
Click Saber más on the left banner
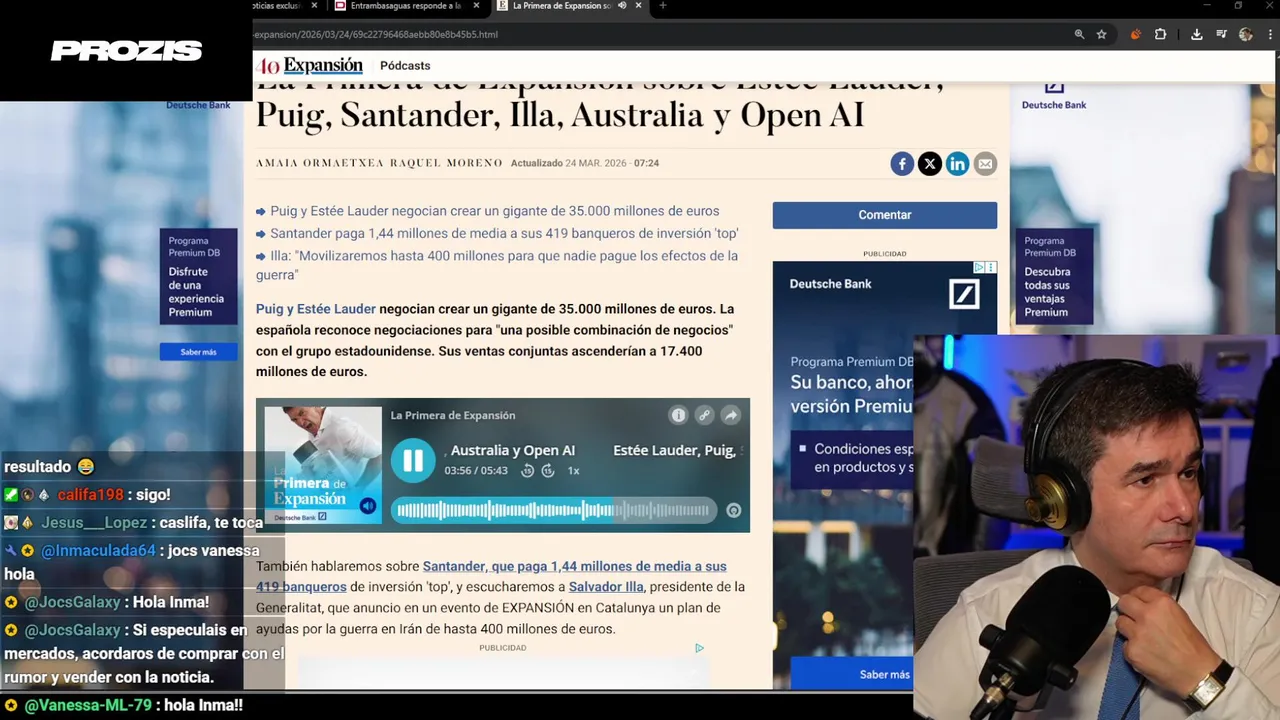198,352
